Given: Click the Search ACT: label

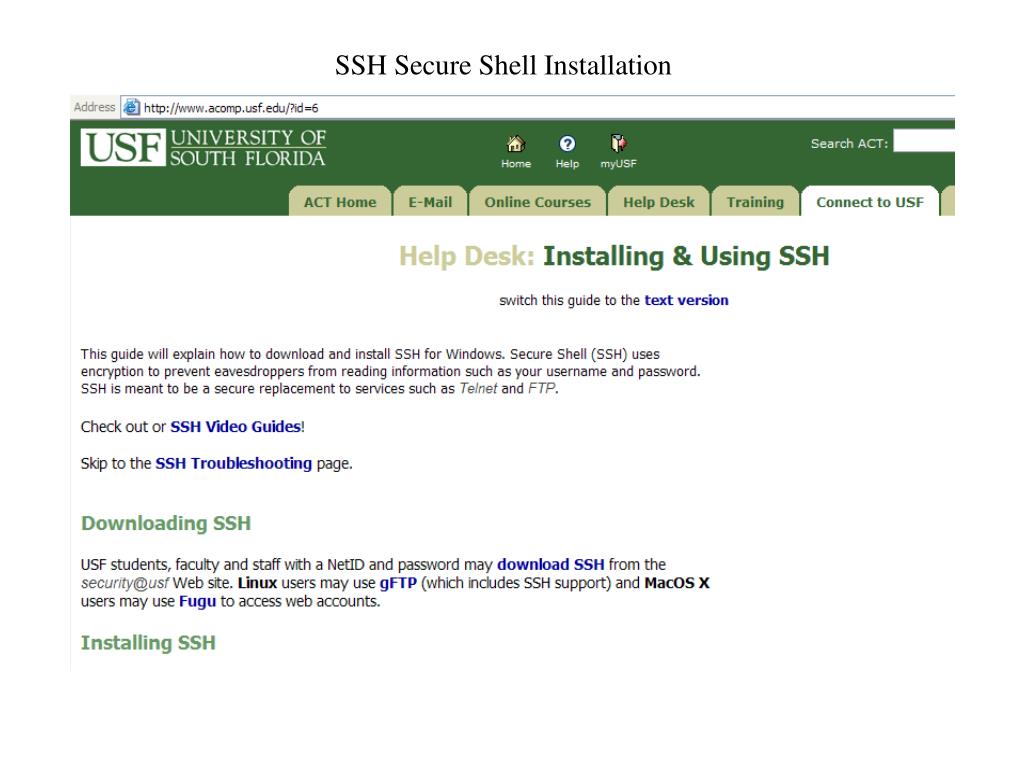Looking at the screenshot, I should point(849,144).
